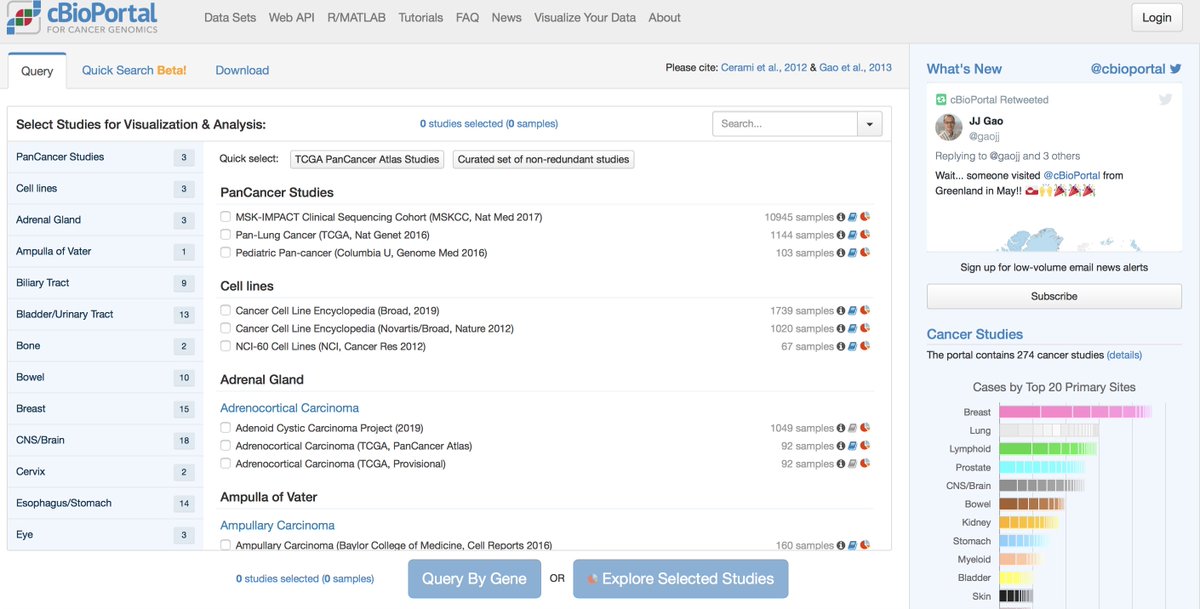Show info icon for NCI-60 Cell Lines
The image size is (1200, 609).
(841, 347)
